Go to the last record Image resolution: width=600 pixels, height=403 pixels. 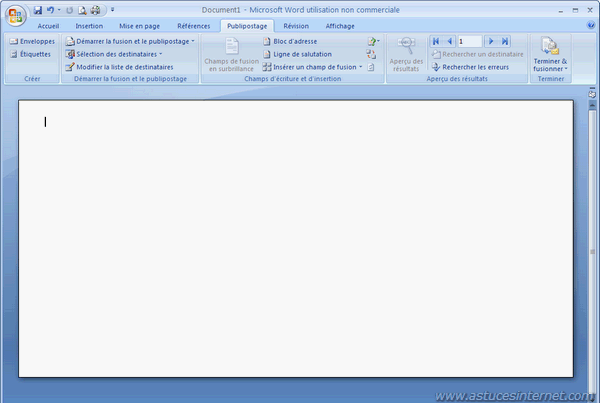[505, 41]
